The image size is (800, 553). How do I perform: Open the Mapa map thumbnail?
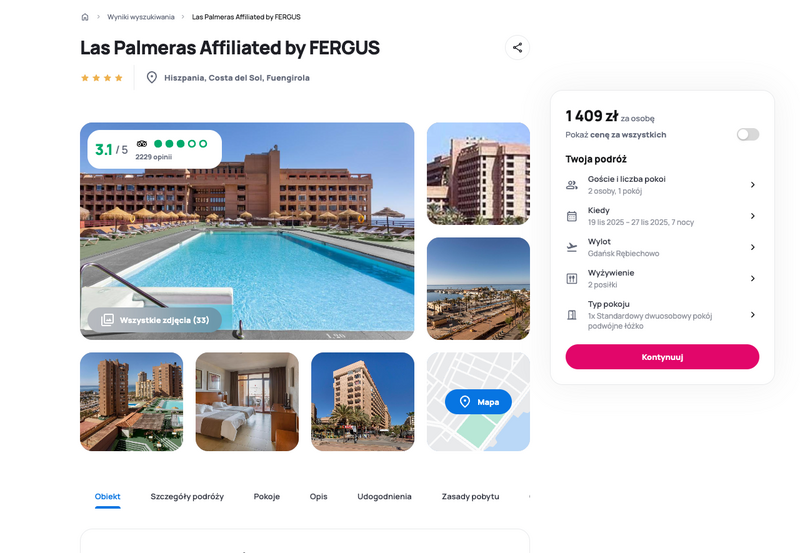tap(478, 402)
